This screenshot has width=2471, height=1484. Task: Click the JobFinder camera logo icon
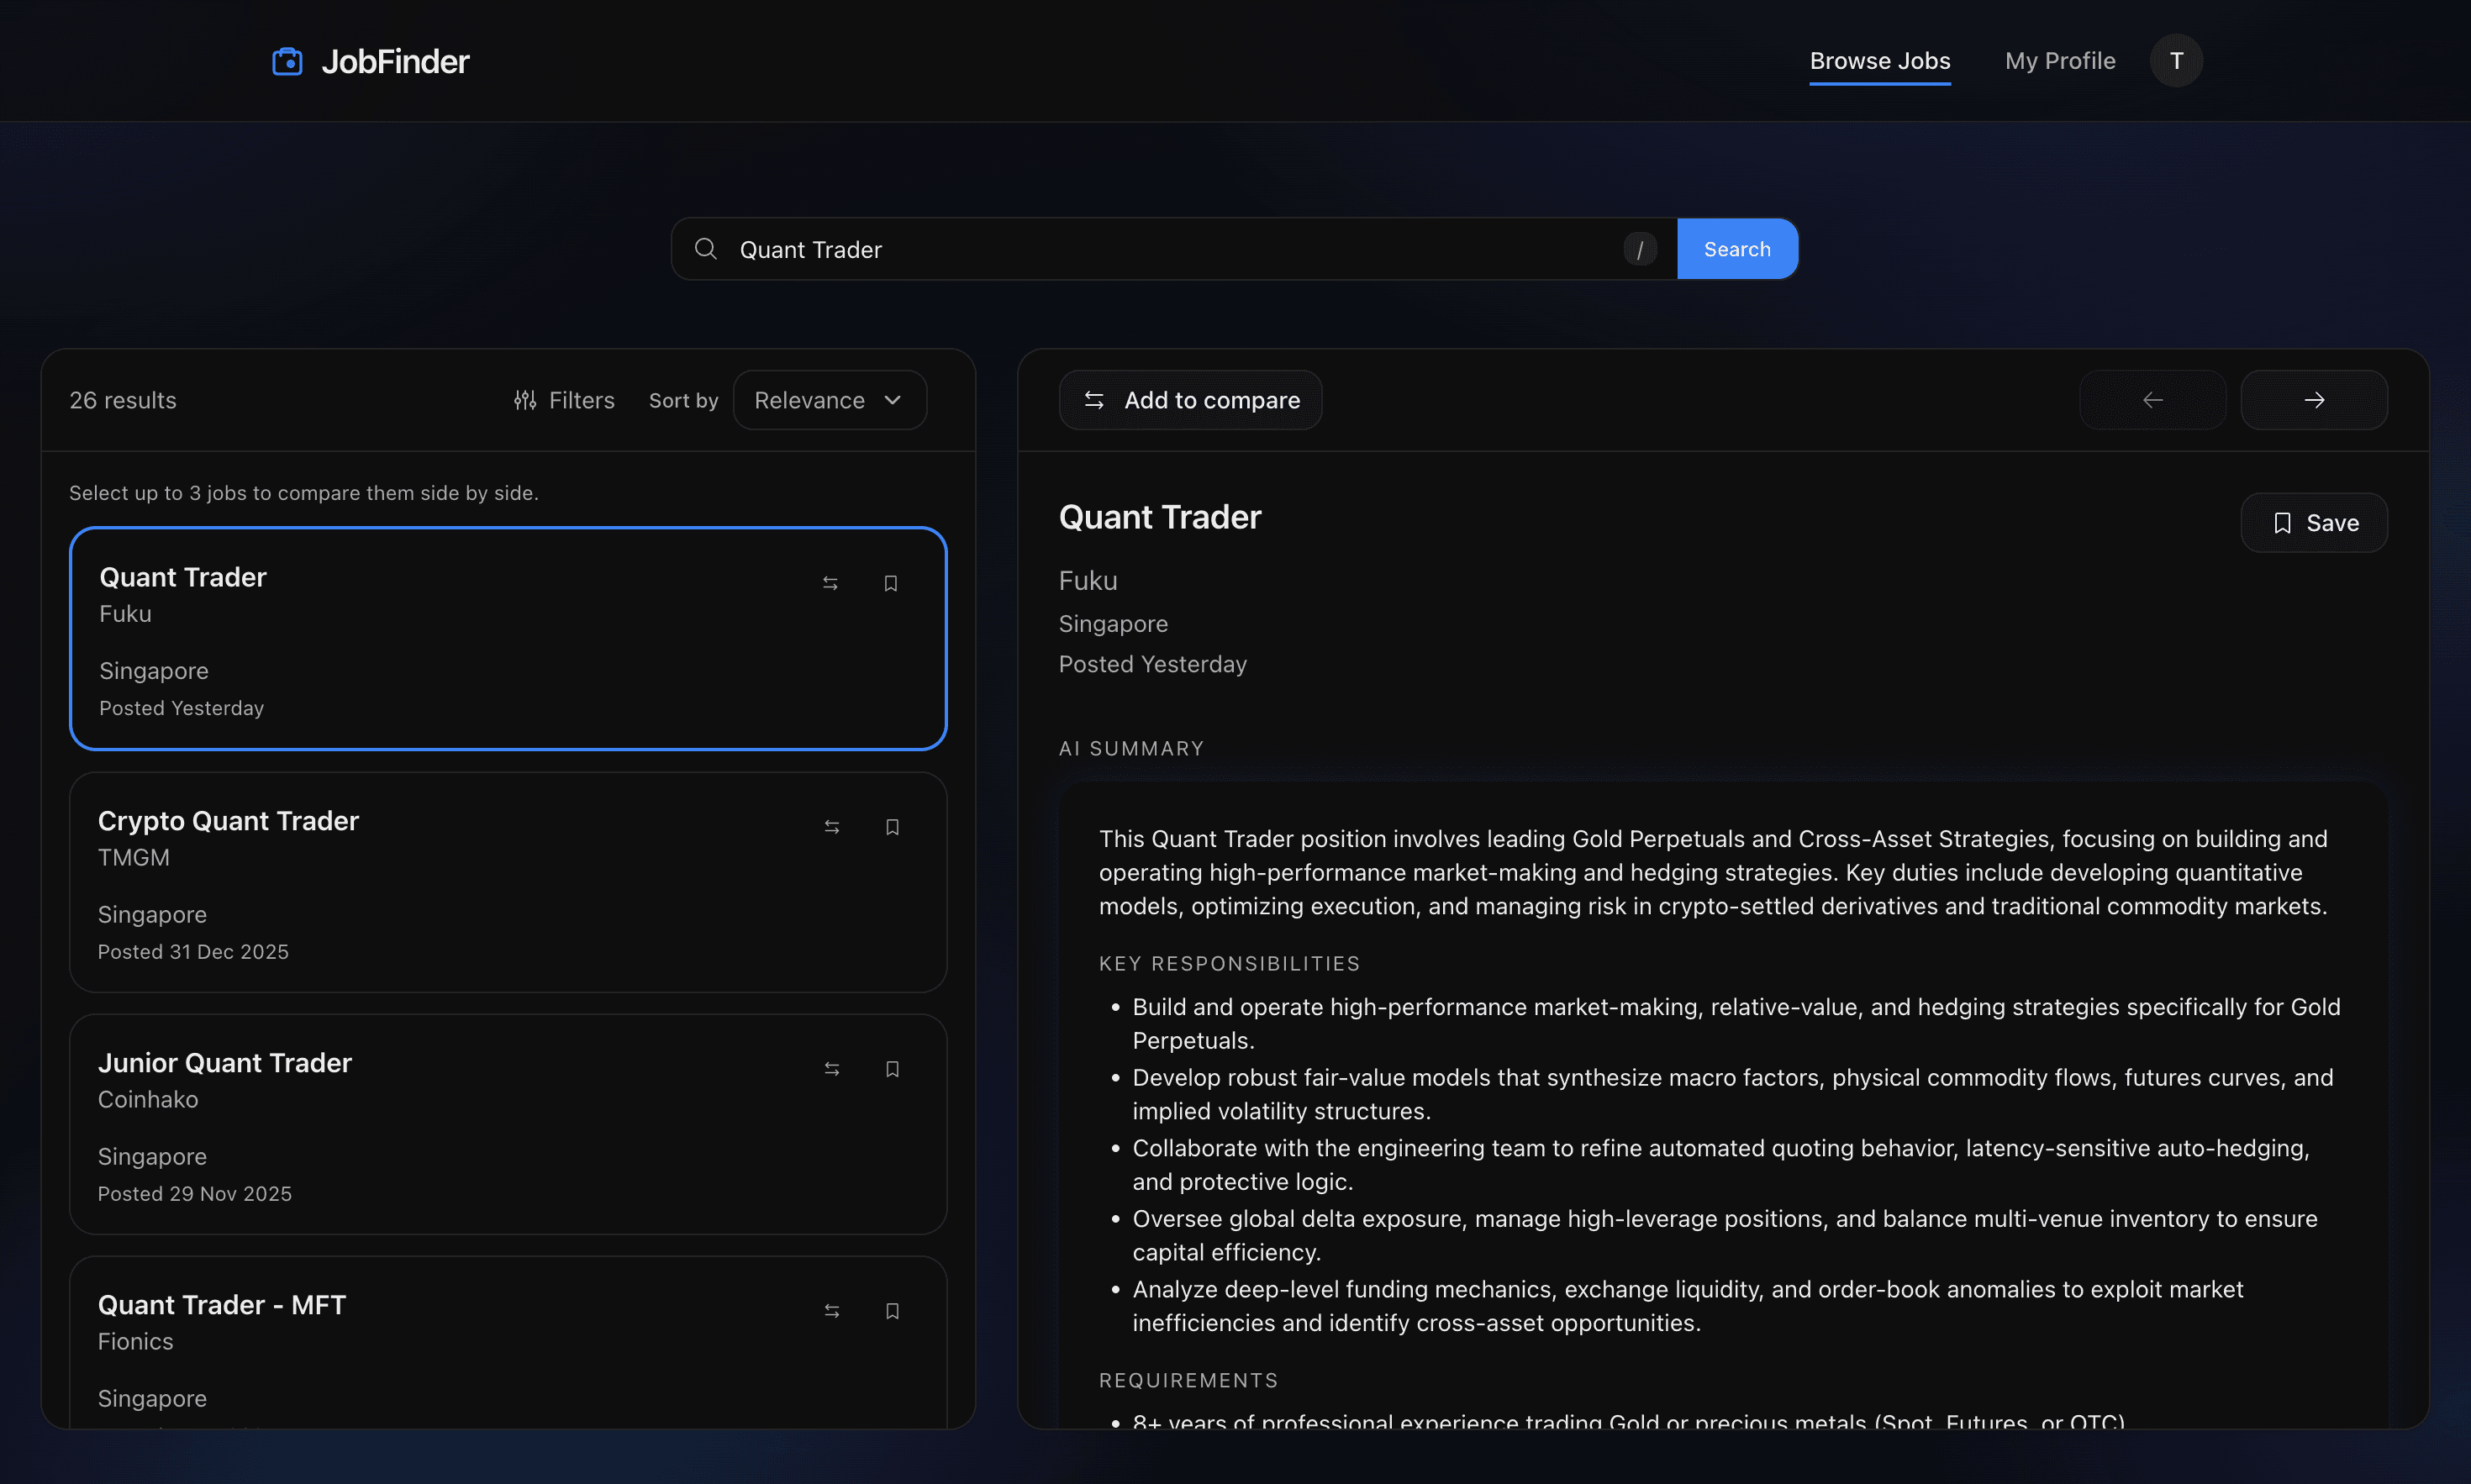(288, 61)
